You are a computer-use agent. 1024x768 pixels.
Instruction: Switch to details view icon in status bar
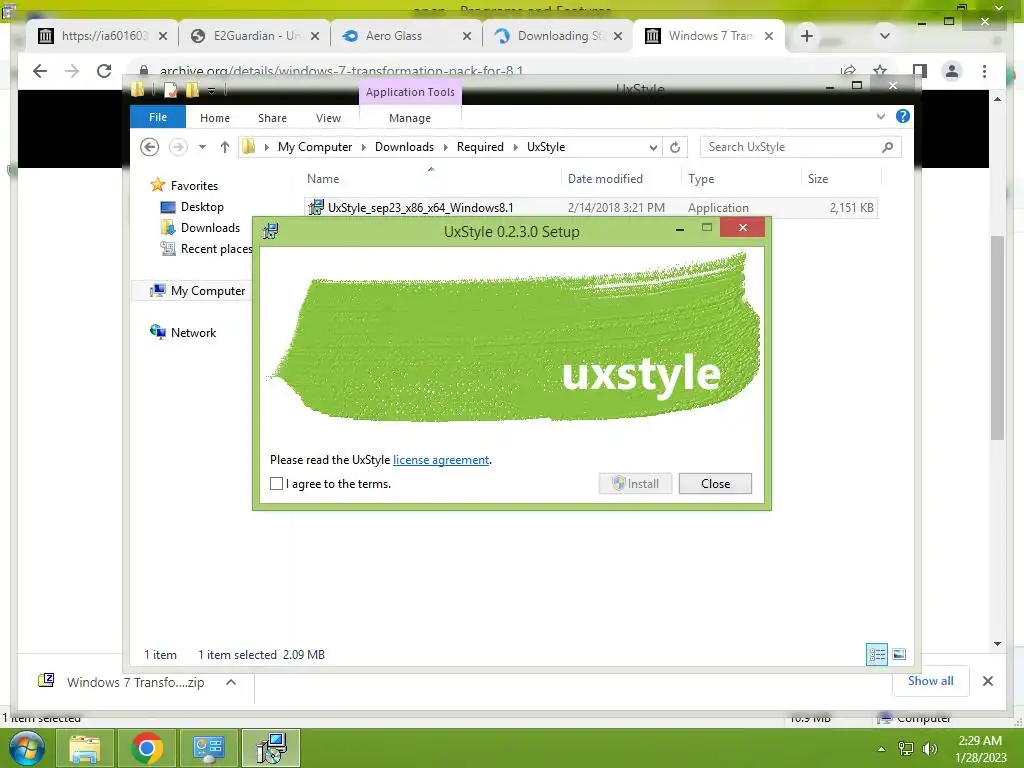click(876, 654)
